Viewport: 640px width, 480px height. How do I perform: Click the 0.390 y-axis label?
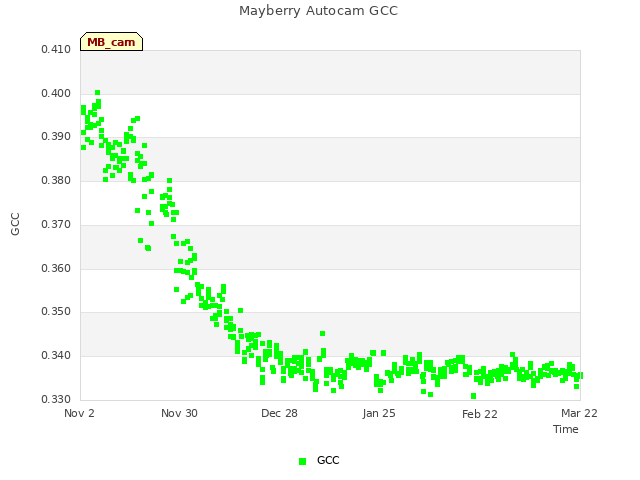(56, 136)
